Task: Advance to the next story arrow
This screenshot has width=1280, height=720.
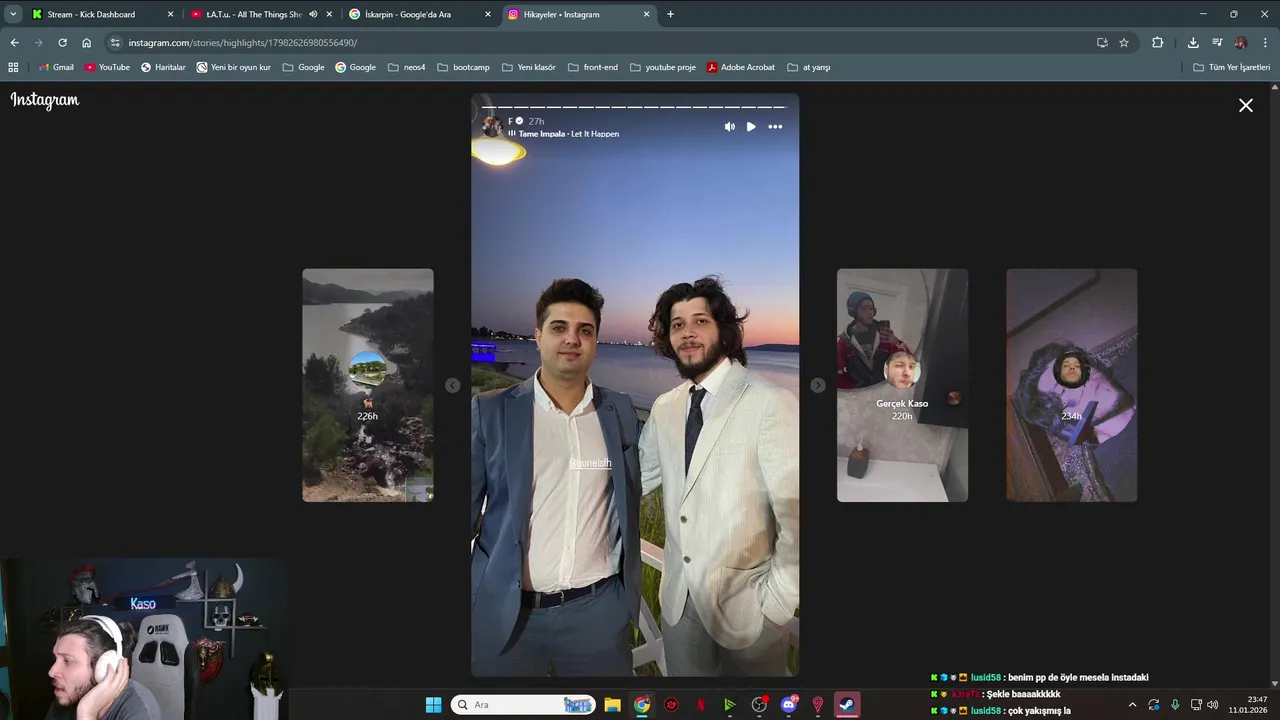Action: [x=818, y=385]
